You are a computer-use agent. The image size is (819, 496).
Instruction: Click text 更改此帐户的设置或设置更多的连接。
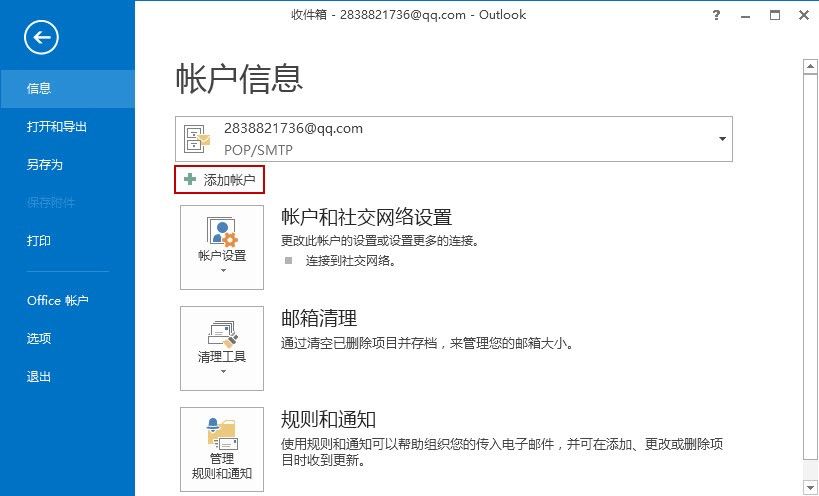tap(380, 241)
